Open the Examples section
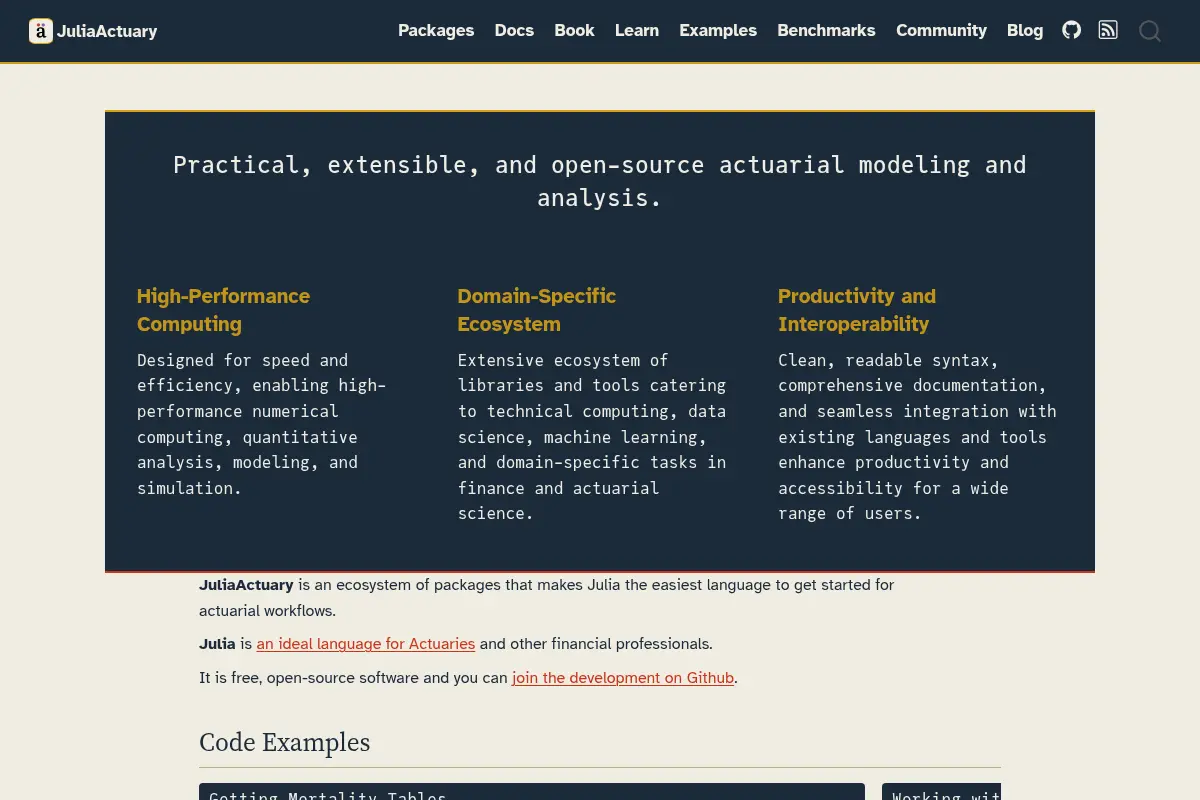The height and width of the screenshot is (800, 1200). (718, 30)
